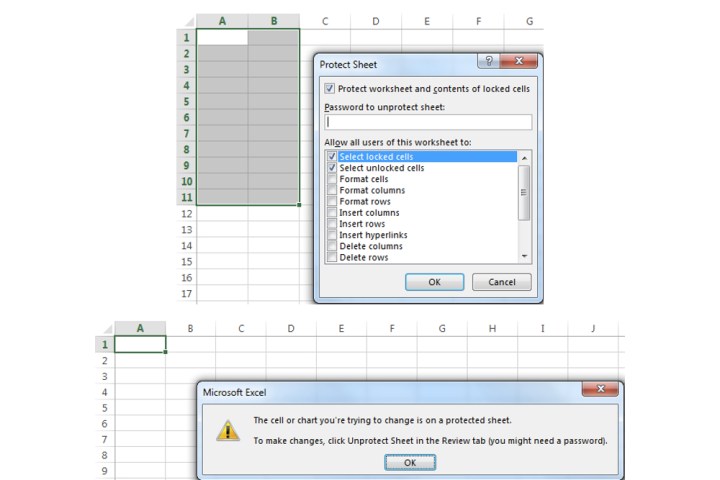Uncheck Select unlocked cells option

[x=333, y=168]
